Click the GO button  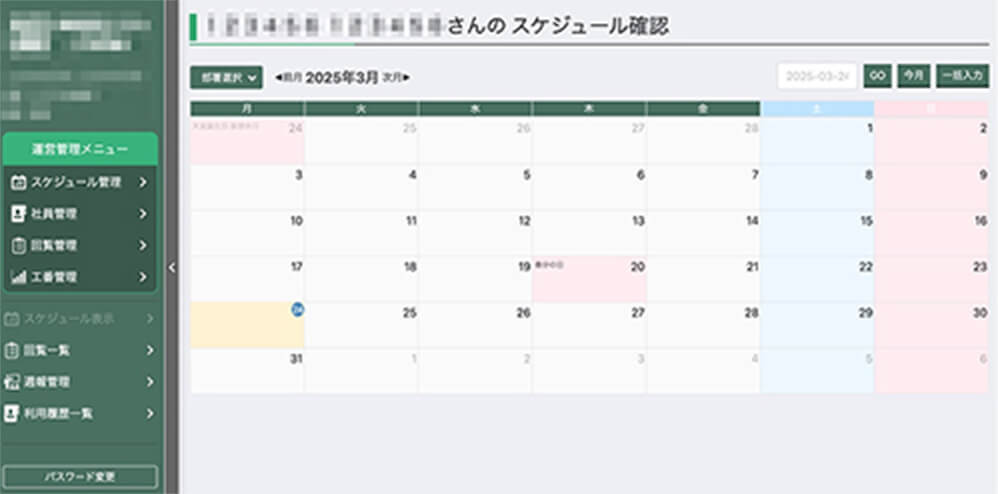click(878, 76)
